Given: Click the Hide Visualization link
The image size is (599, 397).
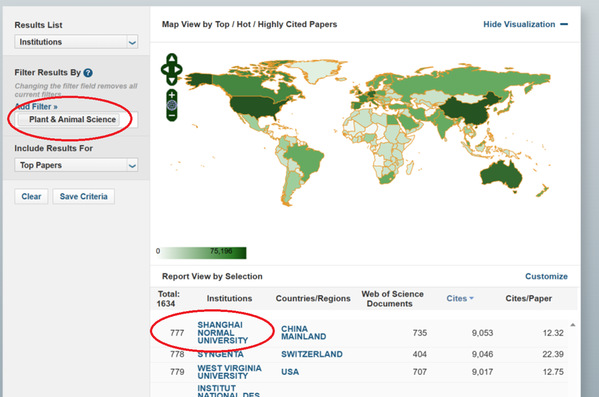Looking at the screenshot, I should coord(519,24).
